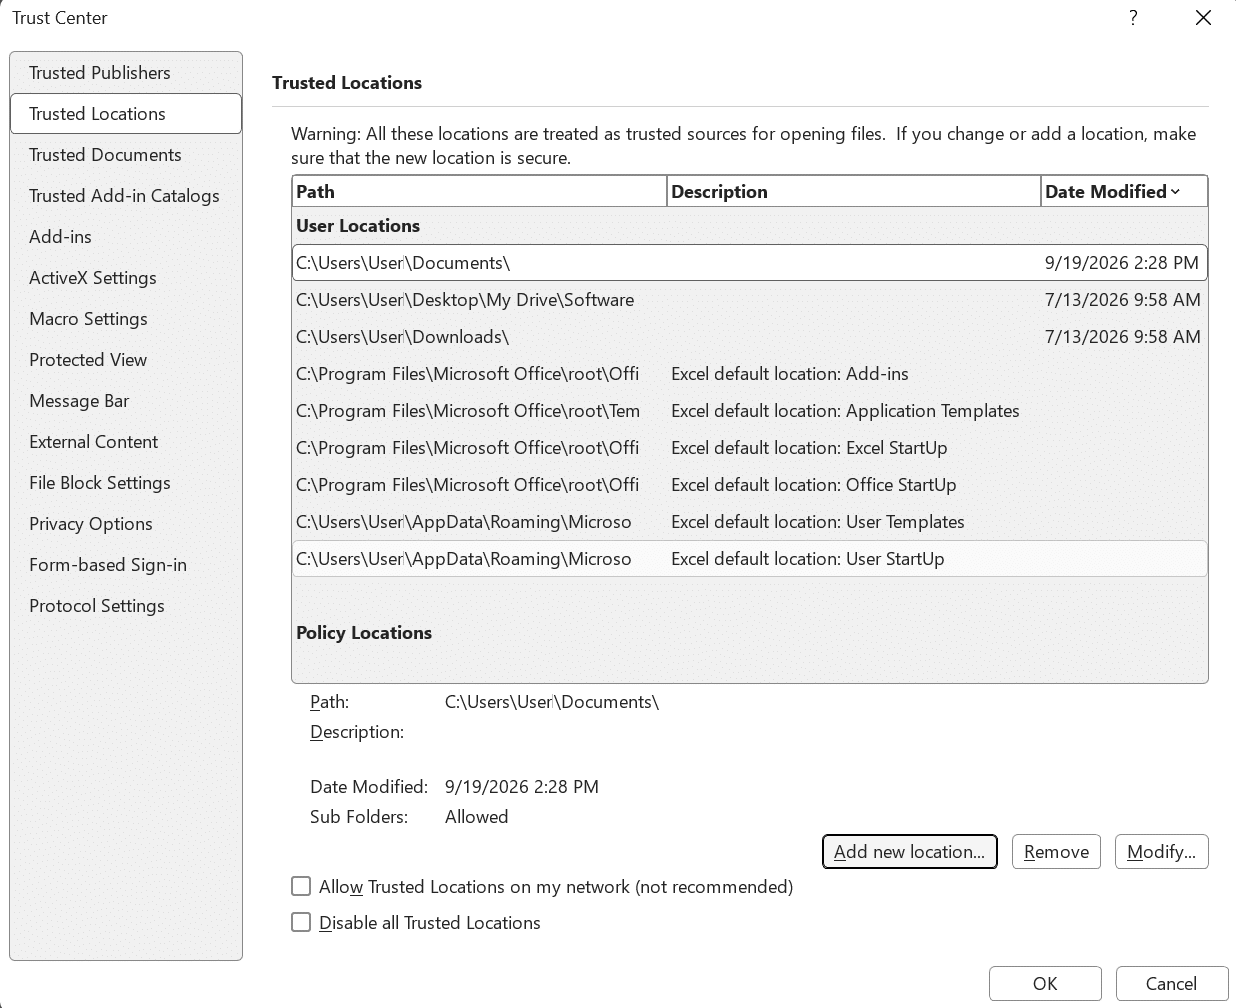Open ActiveX Settings
This screenshot has width=1236, height=1008.
(x=126, y=278)
